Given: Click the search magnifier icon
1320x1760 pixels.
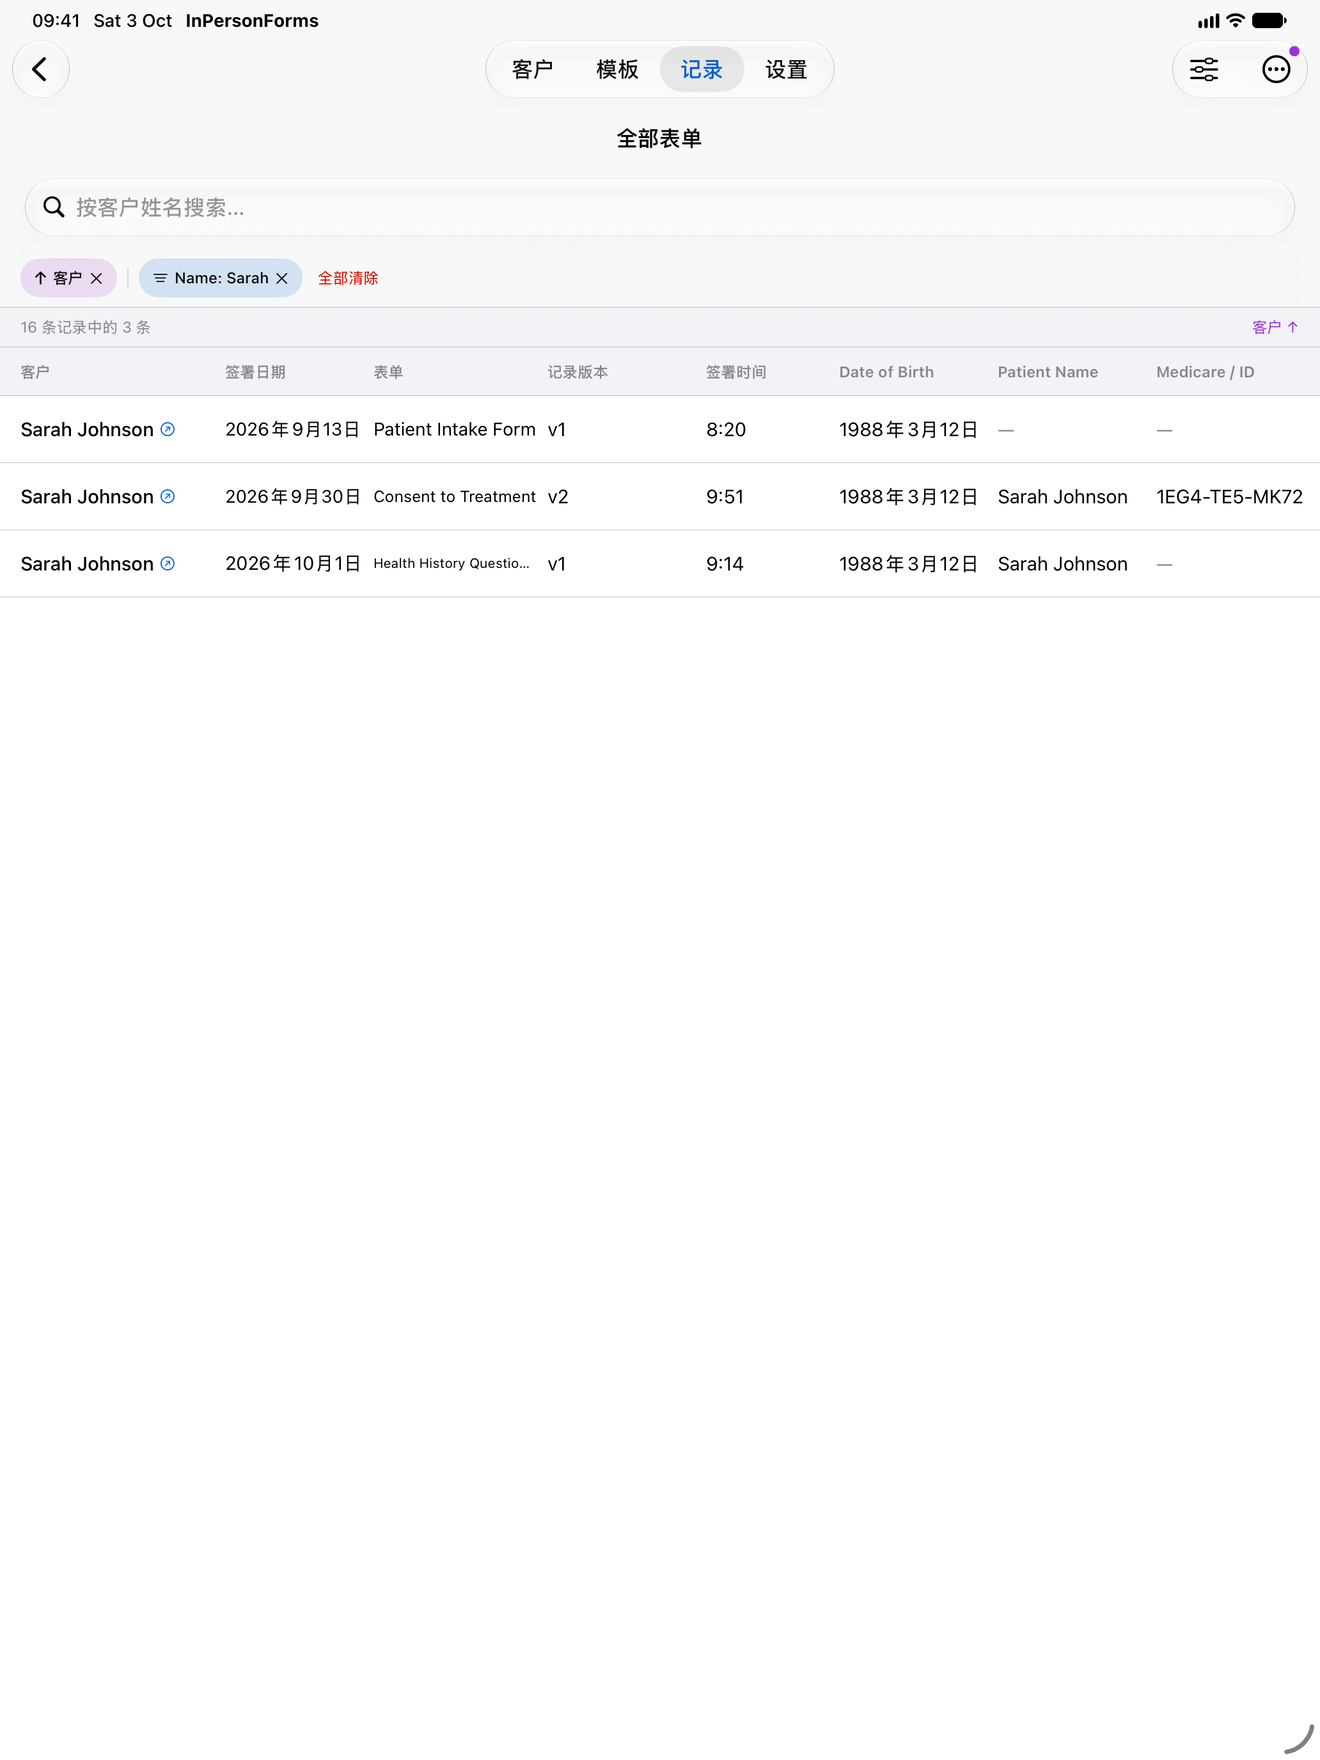Looking at the screenshot, I should pyautogui.click(x=54, y=207).
